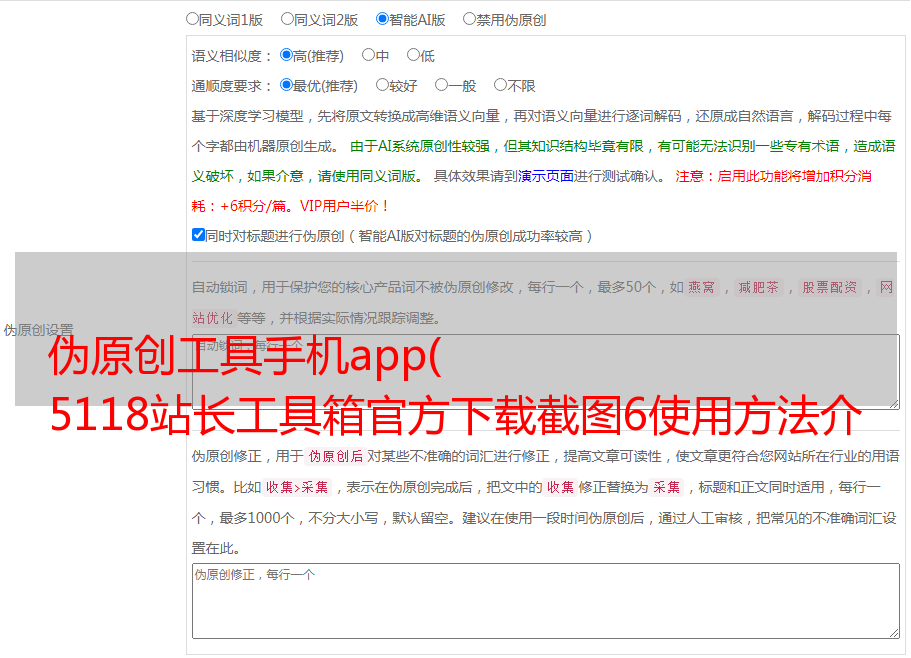Click into the 自动锁词 text area
The image size is (911, 658).
pos(545,371)
